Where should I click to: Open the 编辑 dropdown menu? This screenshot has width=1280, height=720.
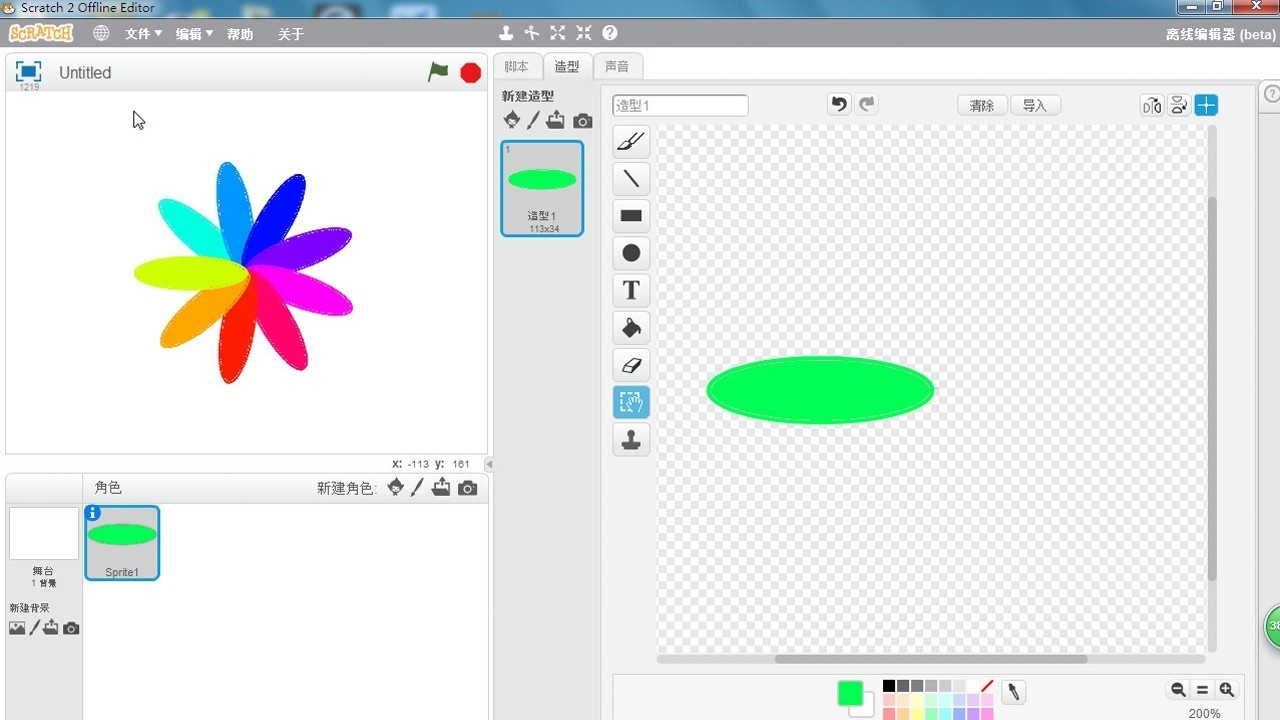[x=194, y=34]
